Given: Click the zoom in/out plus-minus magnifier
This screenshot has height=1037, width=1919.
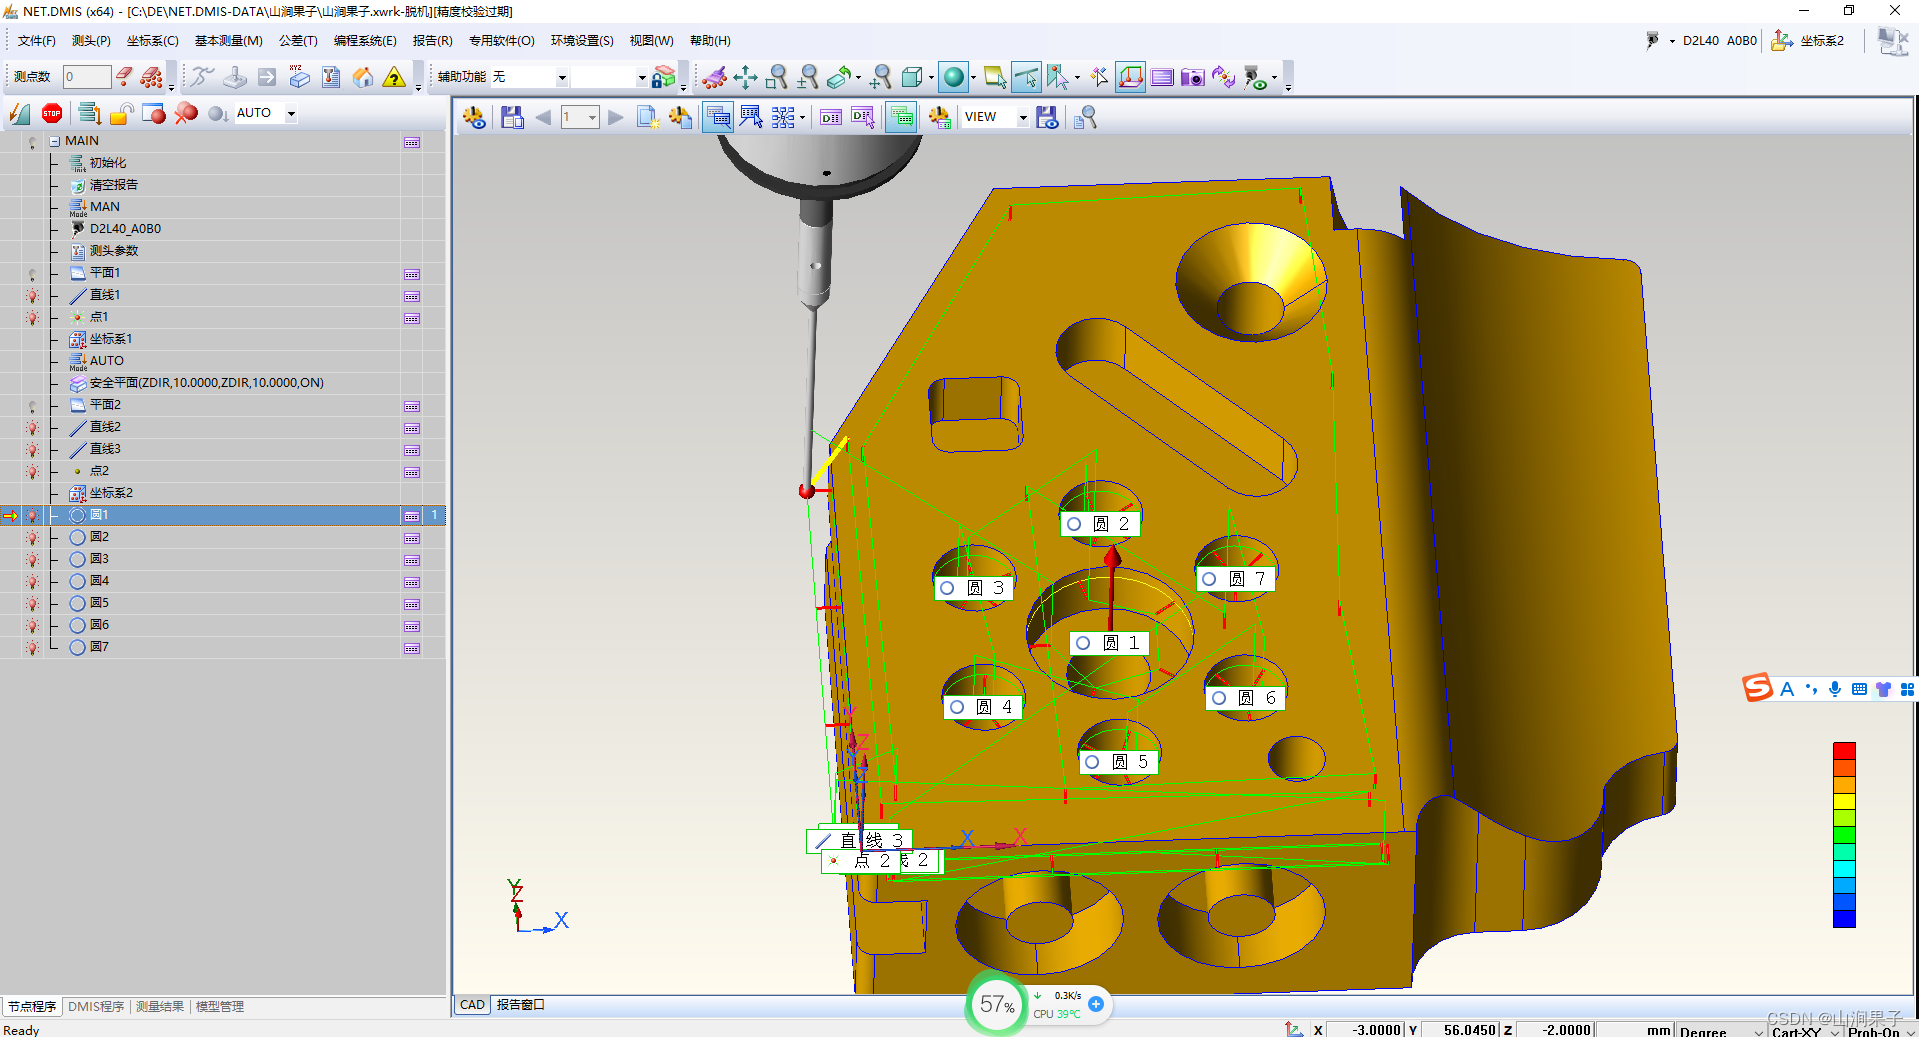Looking at the screenshot, I should (x=808, y=77).
